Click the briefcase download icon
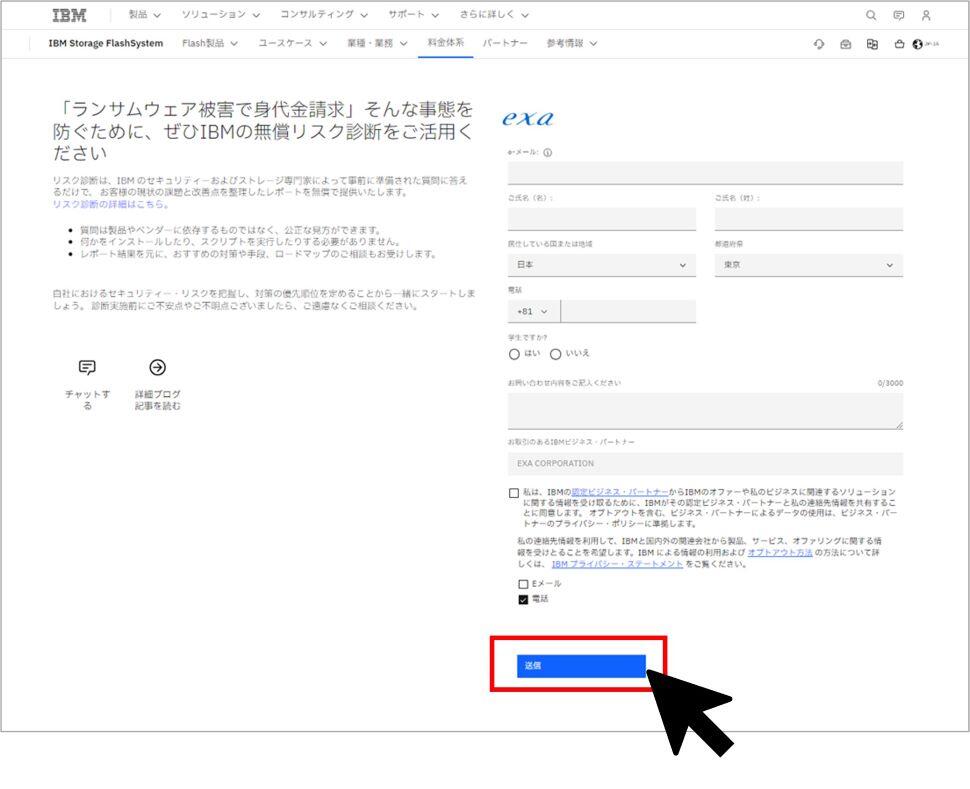This screenshot has height=789, width=970. (846, 44)
